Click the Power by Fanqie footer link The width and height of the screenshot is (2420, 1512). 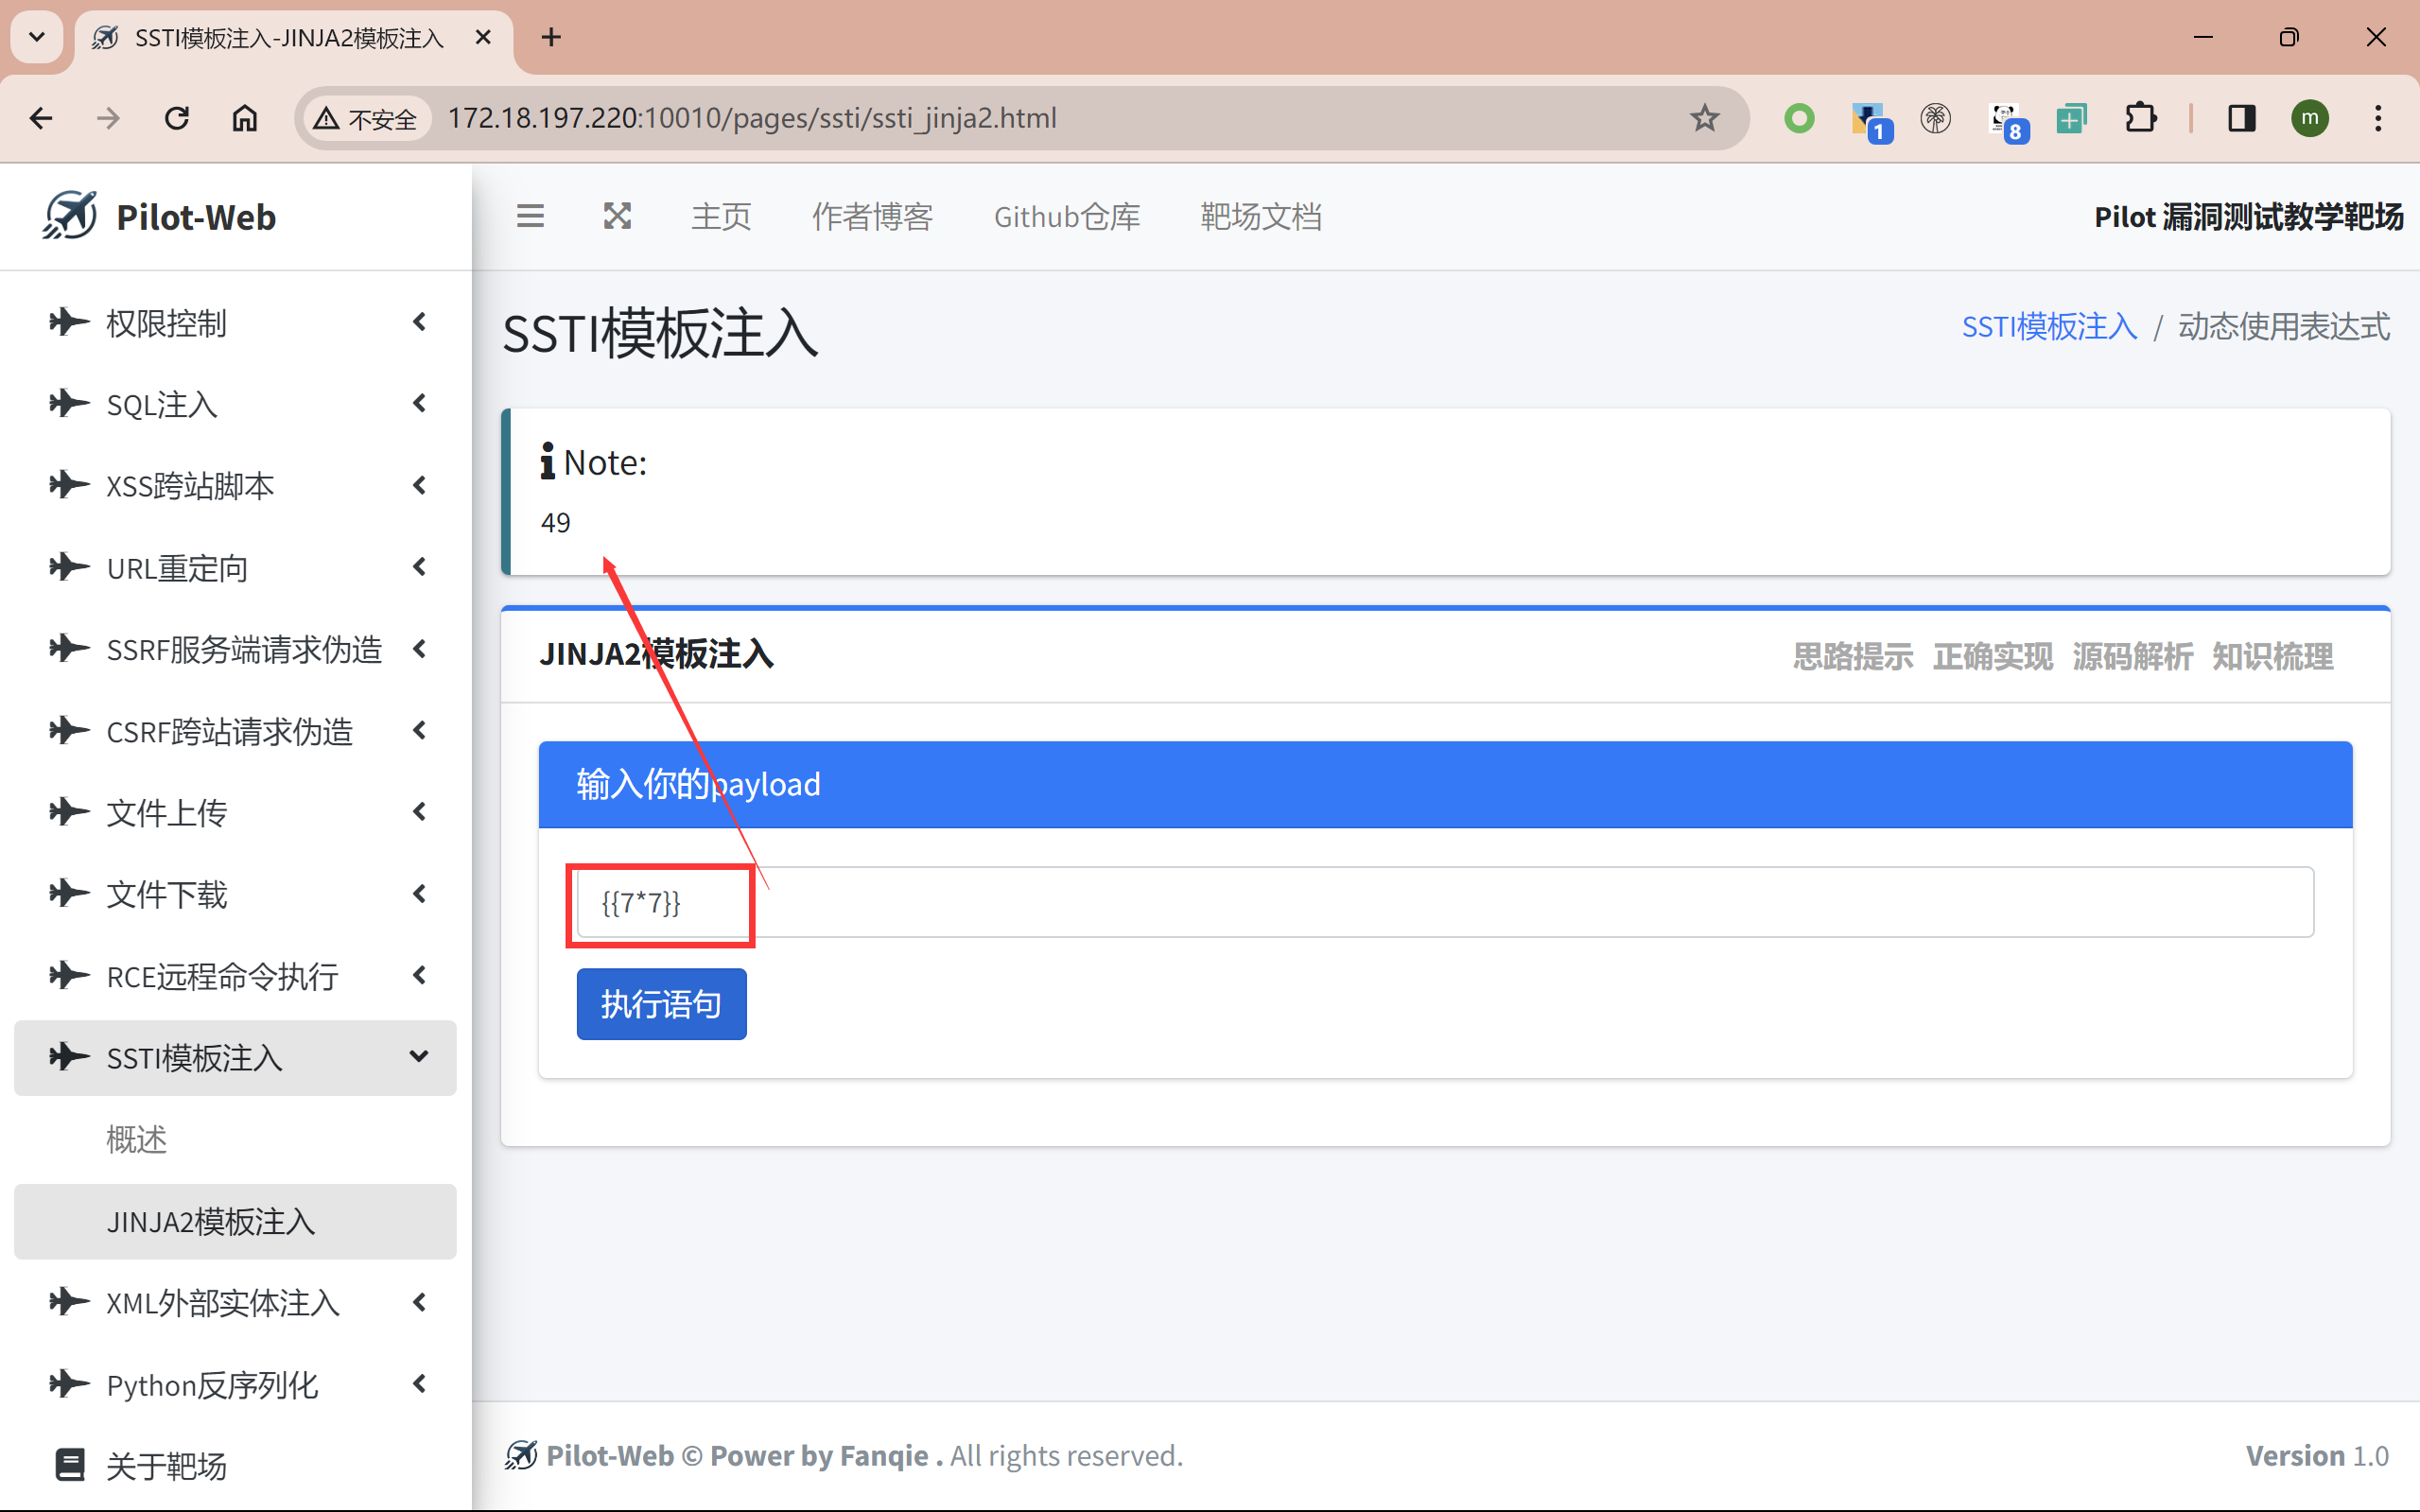tap(819, 1455)
